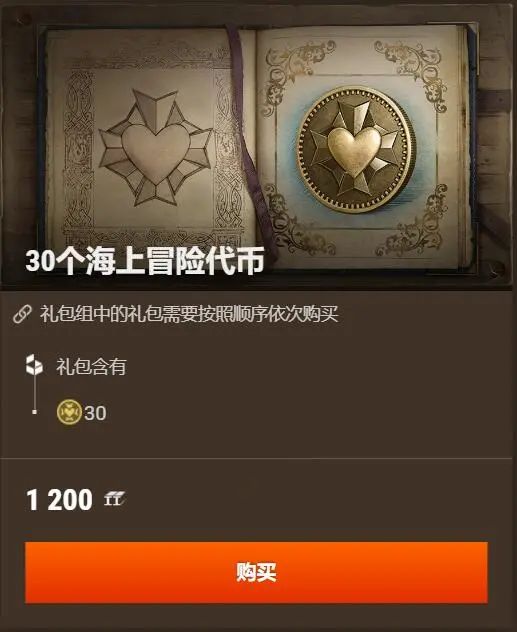Click the Celtic knot border on the left page

coord(153,153)
